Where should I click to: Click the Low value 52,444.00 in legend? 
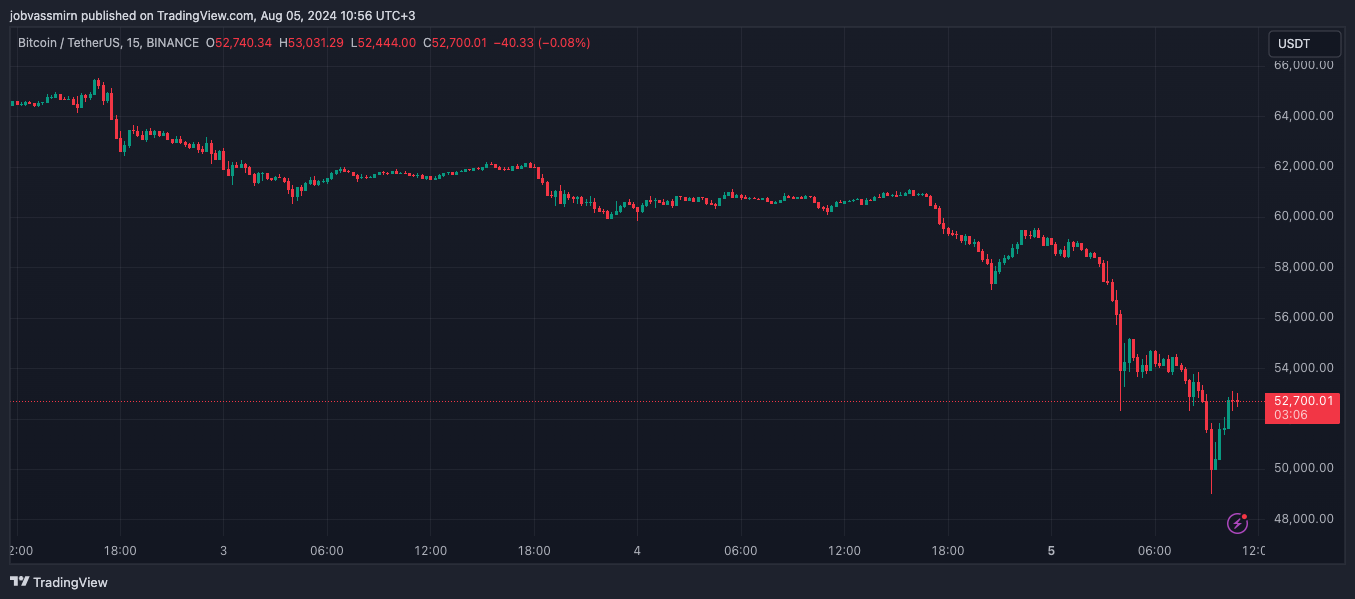386,43
